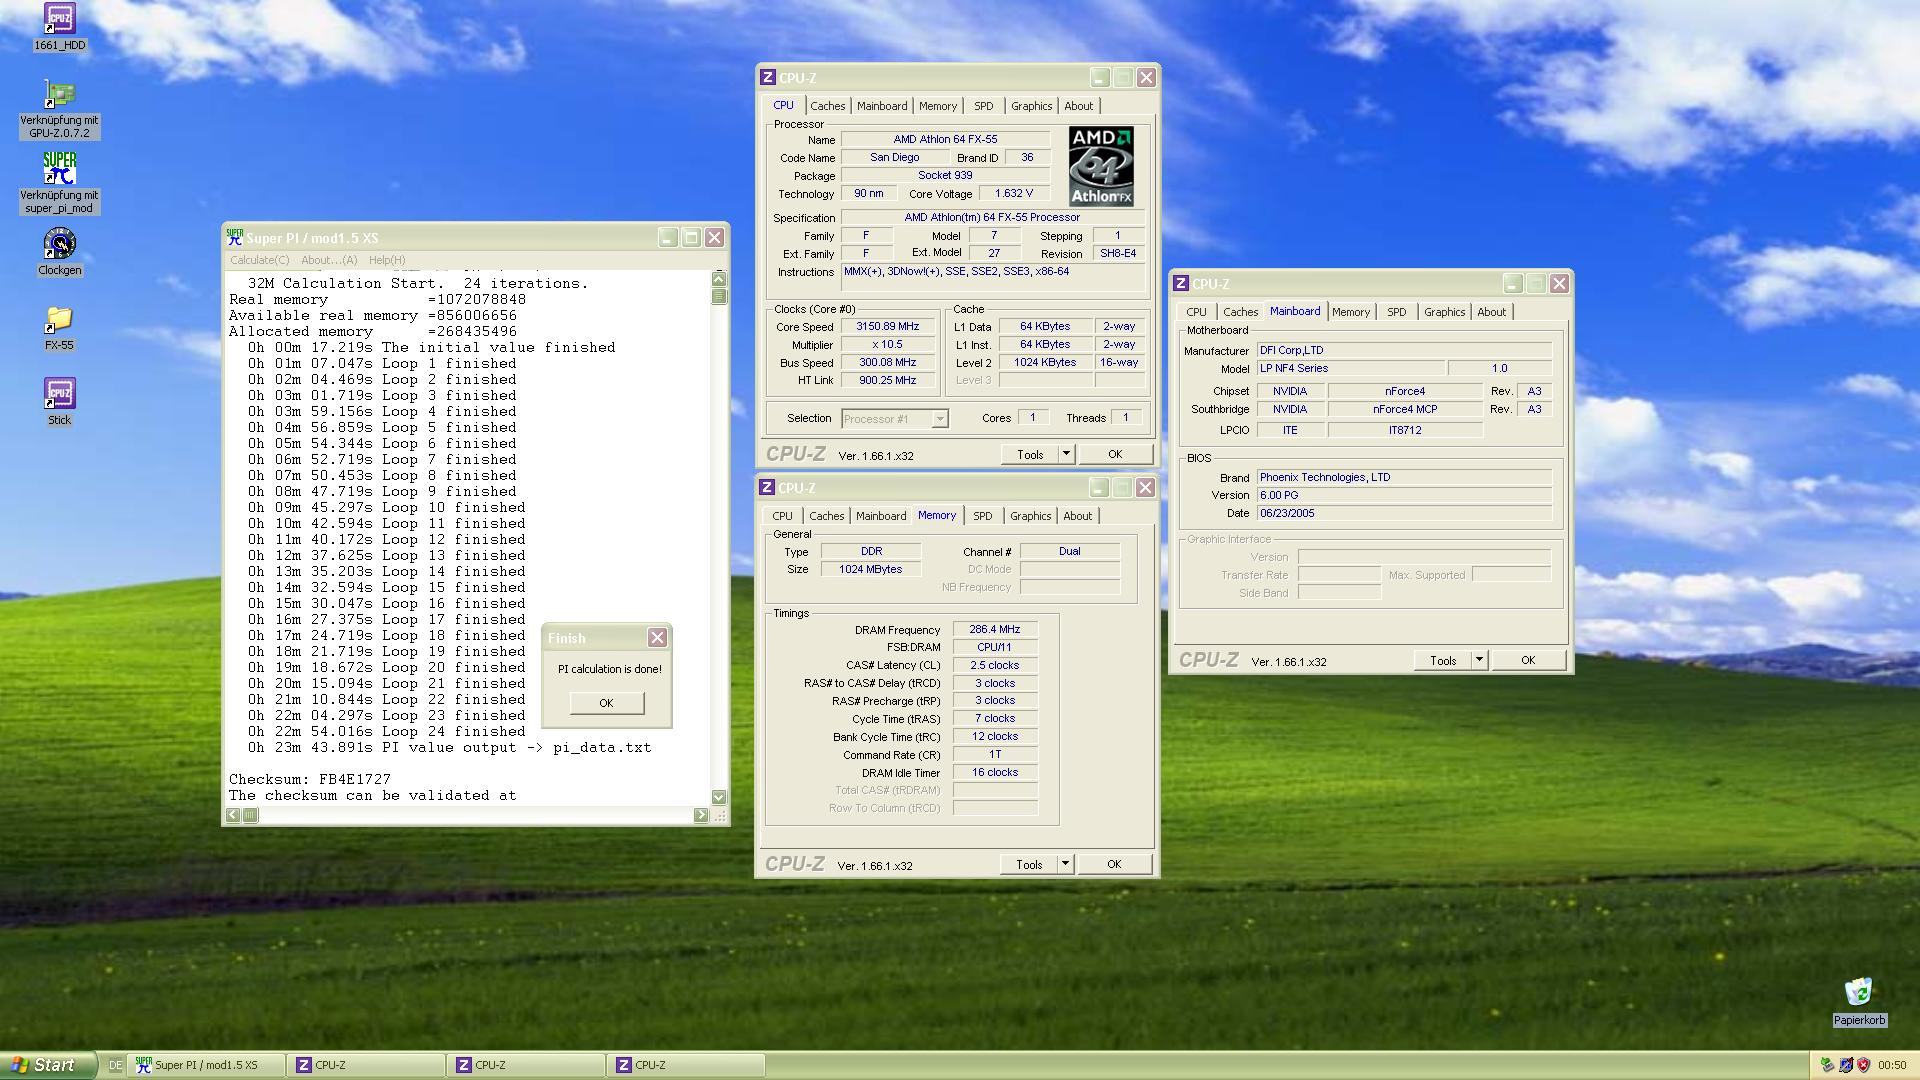Click Tools button in CPU tab window
This screenshot has height=1080, width=1920.
[x=1030, y=454]
